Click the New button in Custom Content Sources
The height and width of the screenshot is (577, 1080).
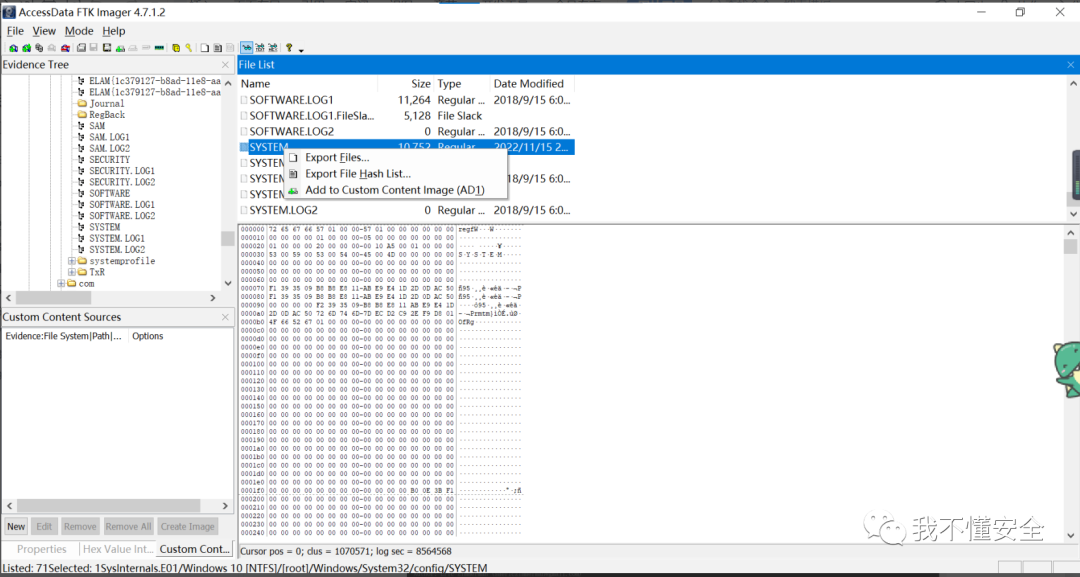(16, 527)
